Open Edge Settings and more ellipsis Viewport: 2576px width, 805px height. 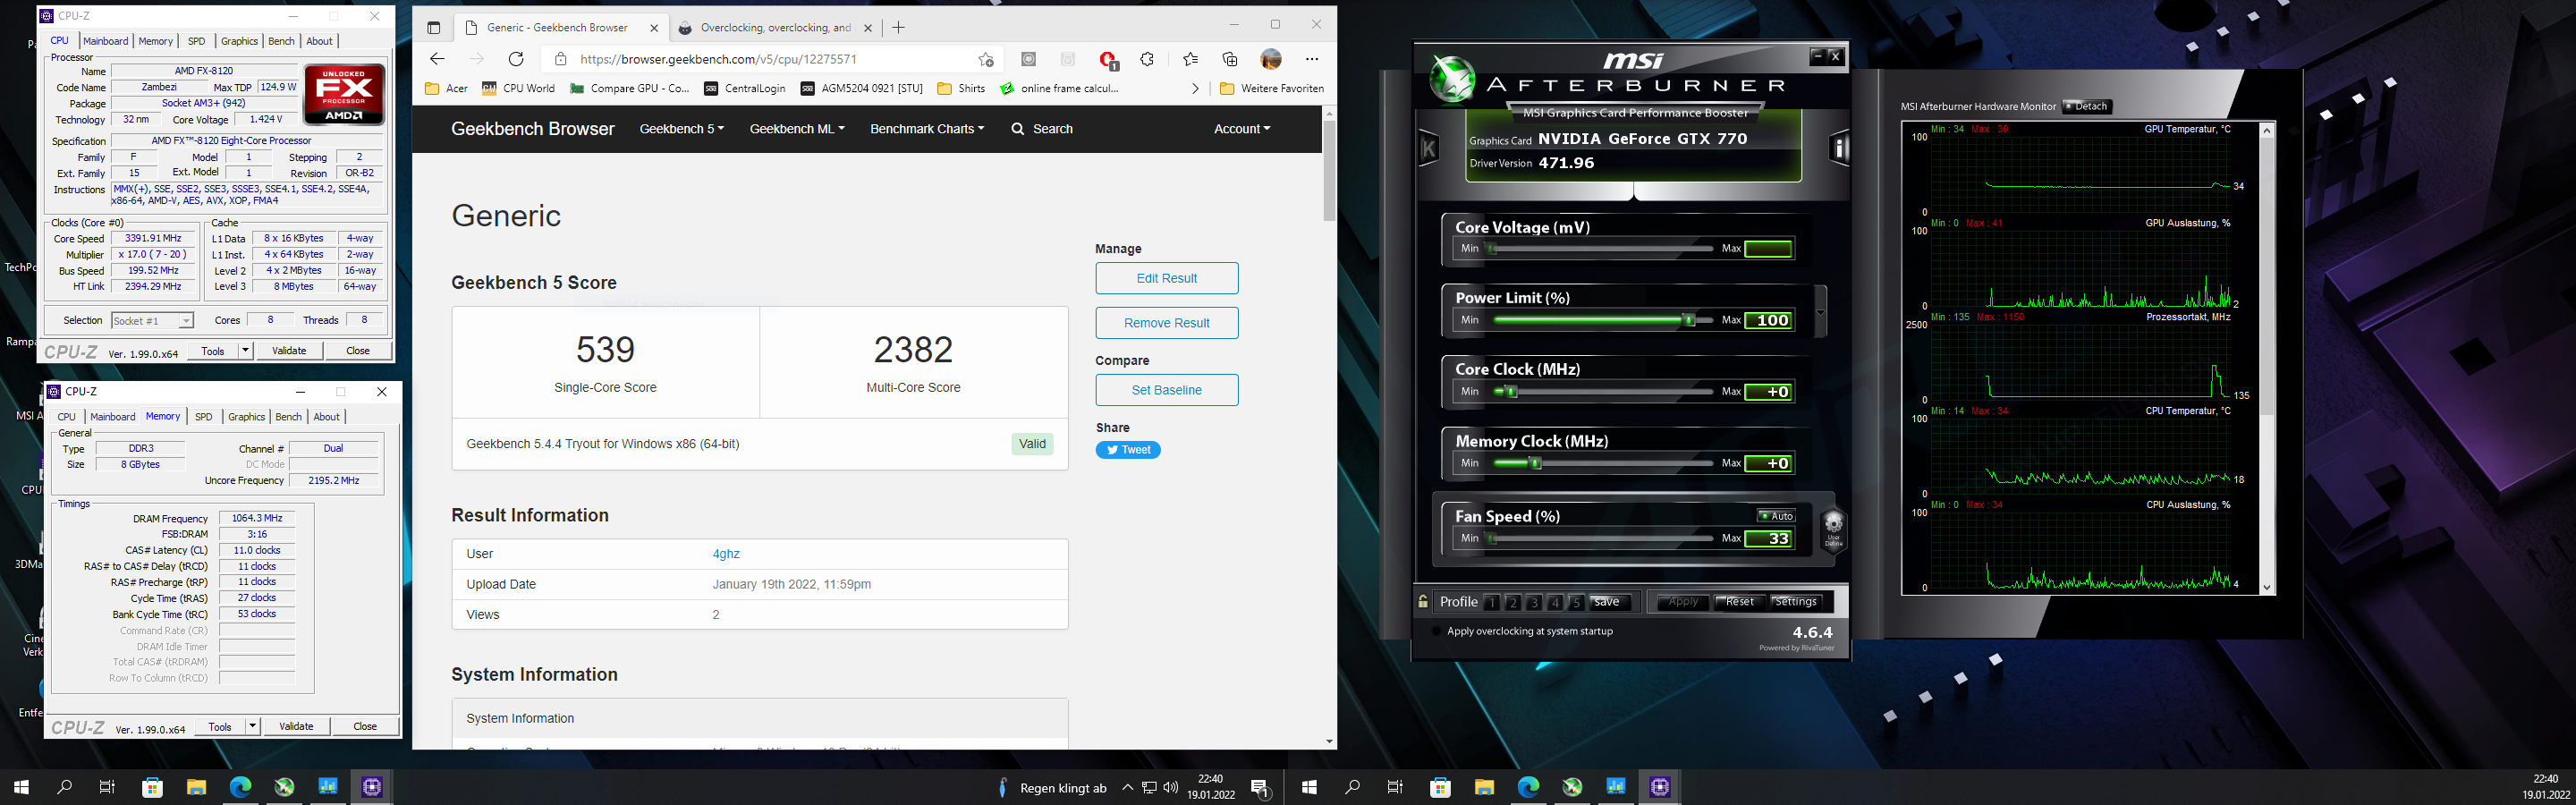(1312, 59)
